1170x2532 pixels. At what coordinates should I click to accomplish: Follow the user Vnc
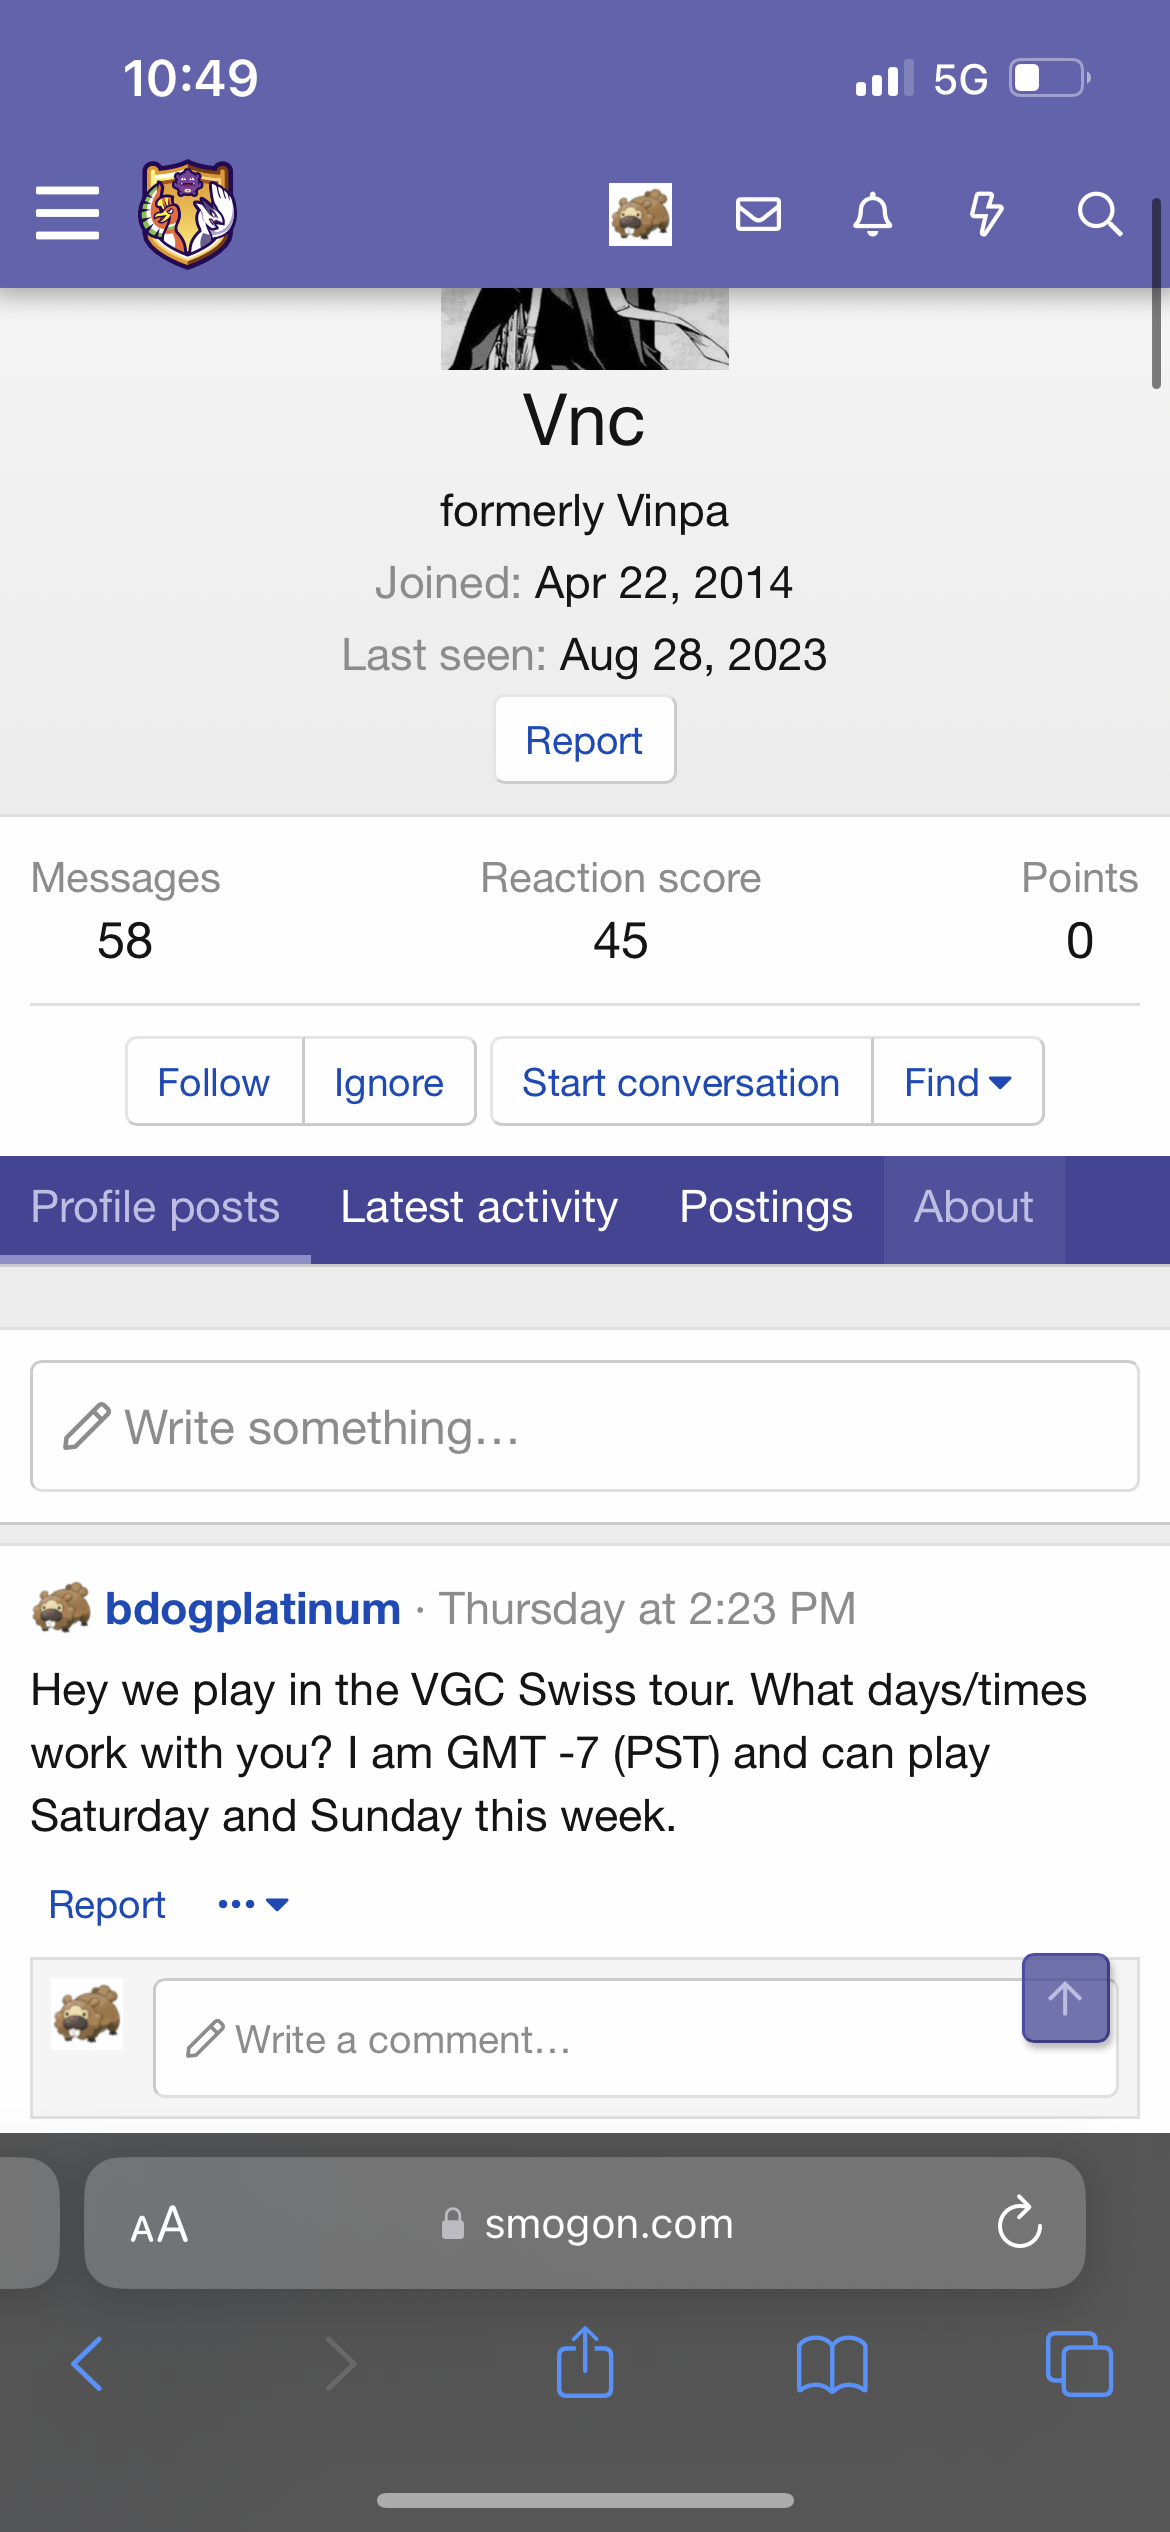click(214, 1082)
